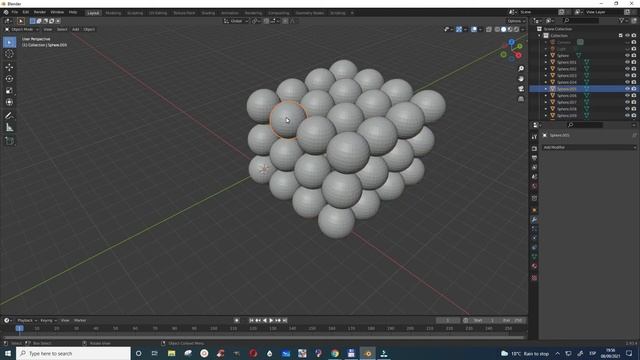Toggle the camera view icon
This screenshot has width=640, height=360.
521,89
